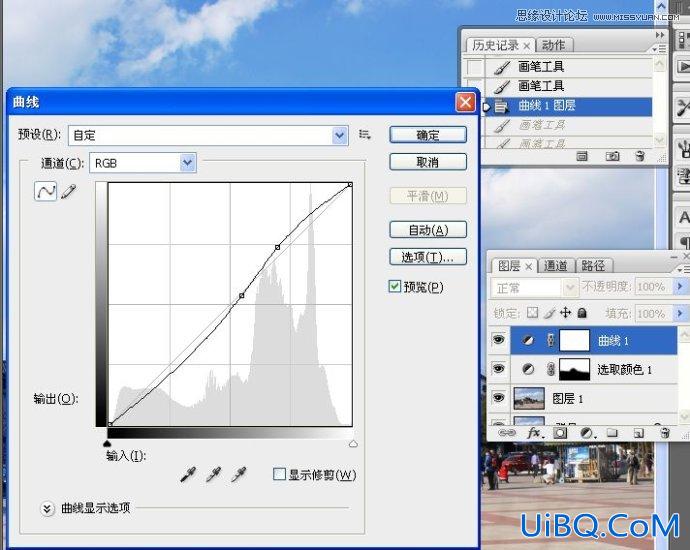The height and width of the screenshot is (550, 690).
Task: Click the 平滑 Smooth button
Action: click(x=428, y=196)
